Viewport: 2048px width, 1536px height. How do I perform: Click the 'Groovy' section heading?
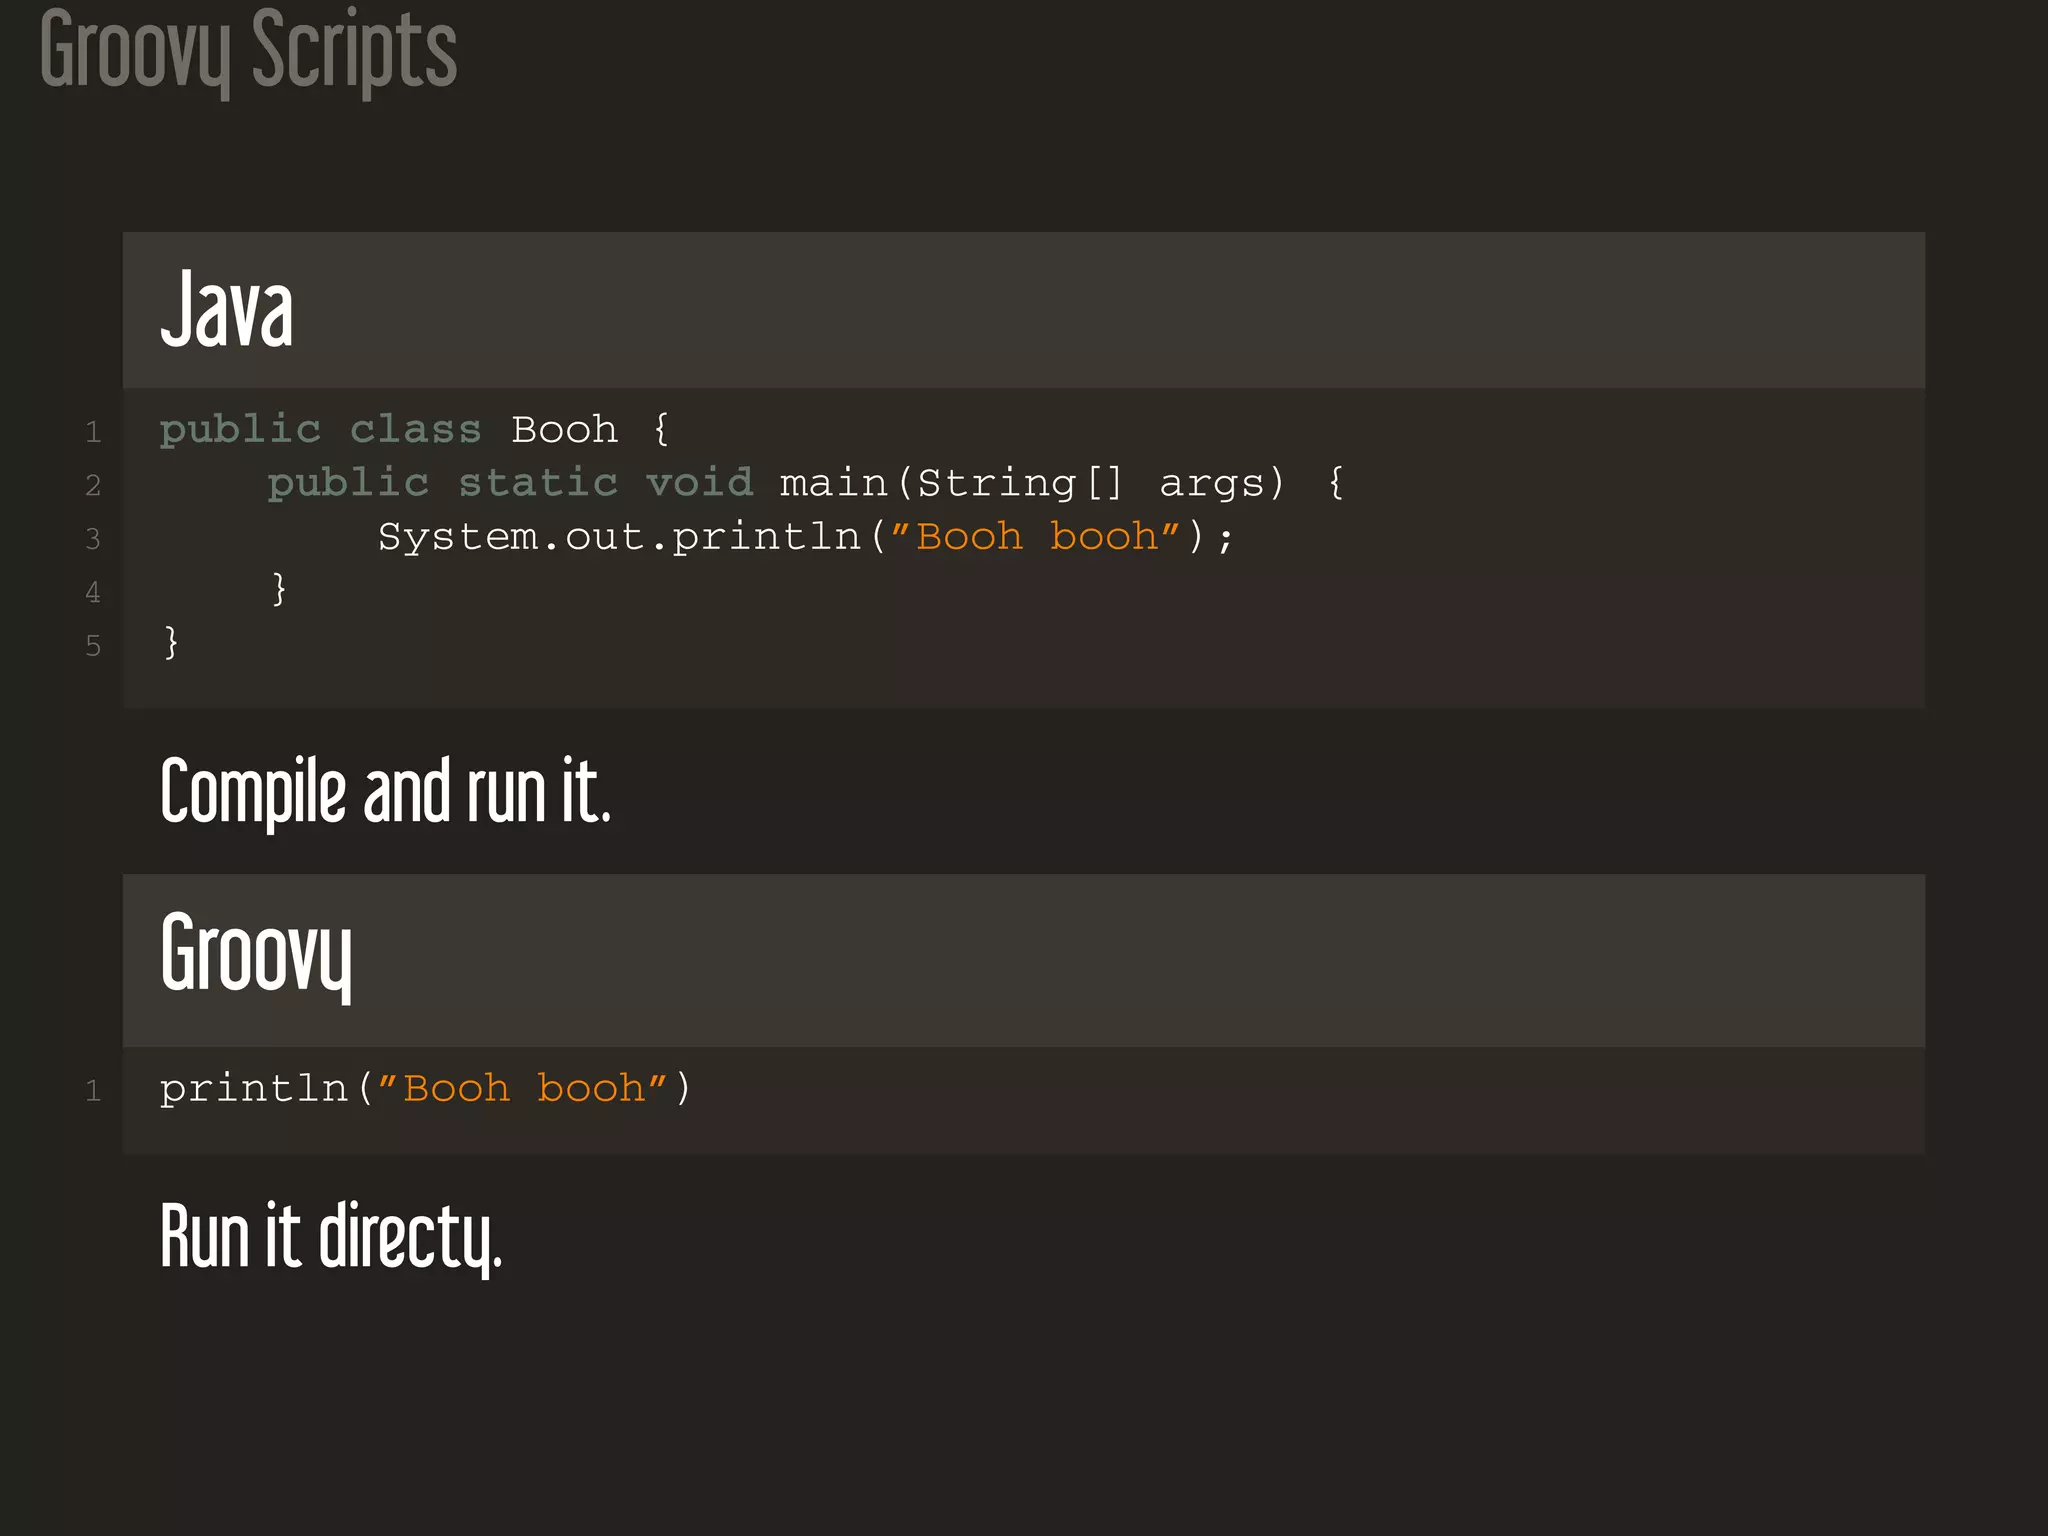tap(256, 955)
